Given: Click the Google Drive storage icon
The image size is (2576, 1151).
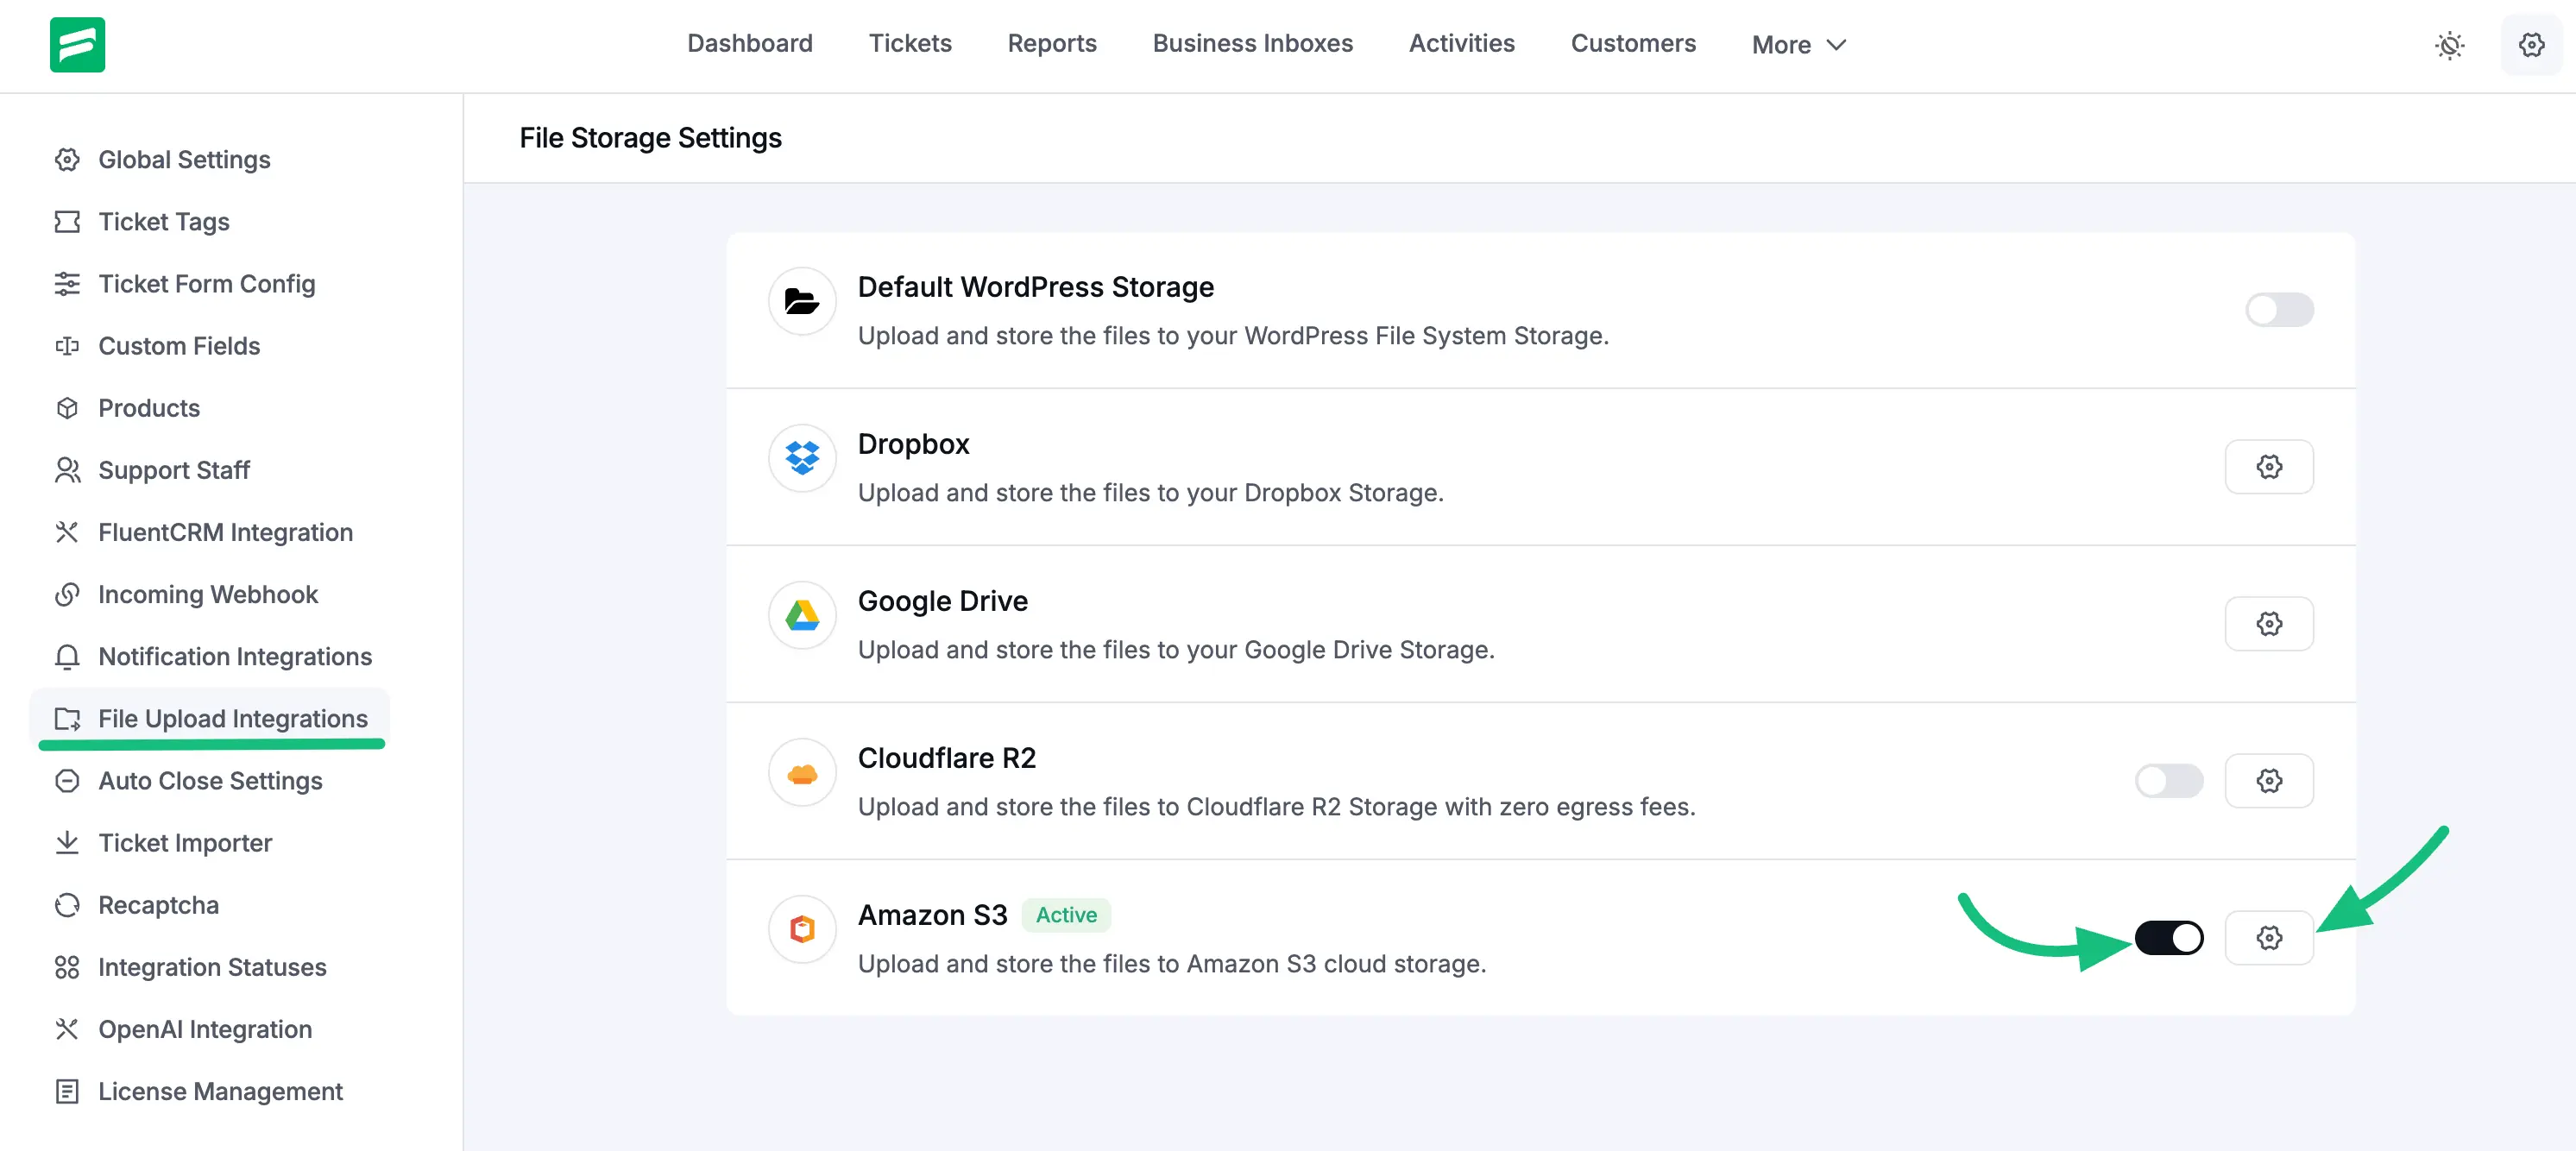Looking at the screenshot, I should click(801, 615).
